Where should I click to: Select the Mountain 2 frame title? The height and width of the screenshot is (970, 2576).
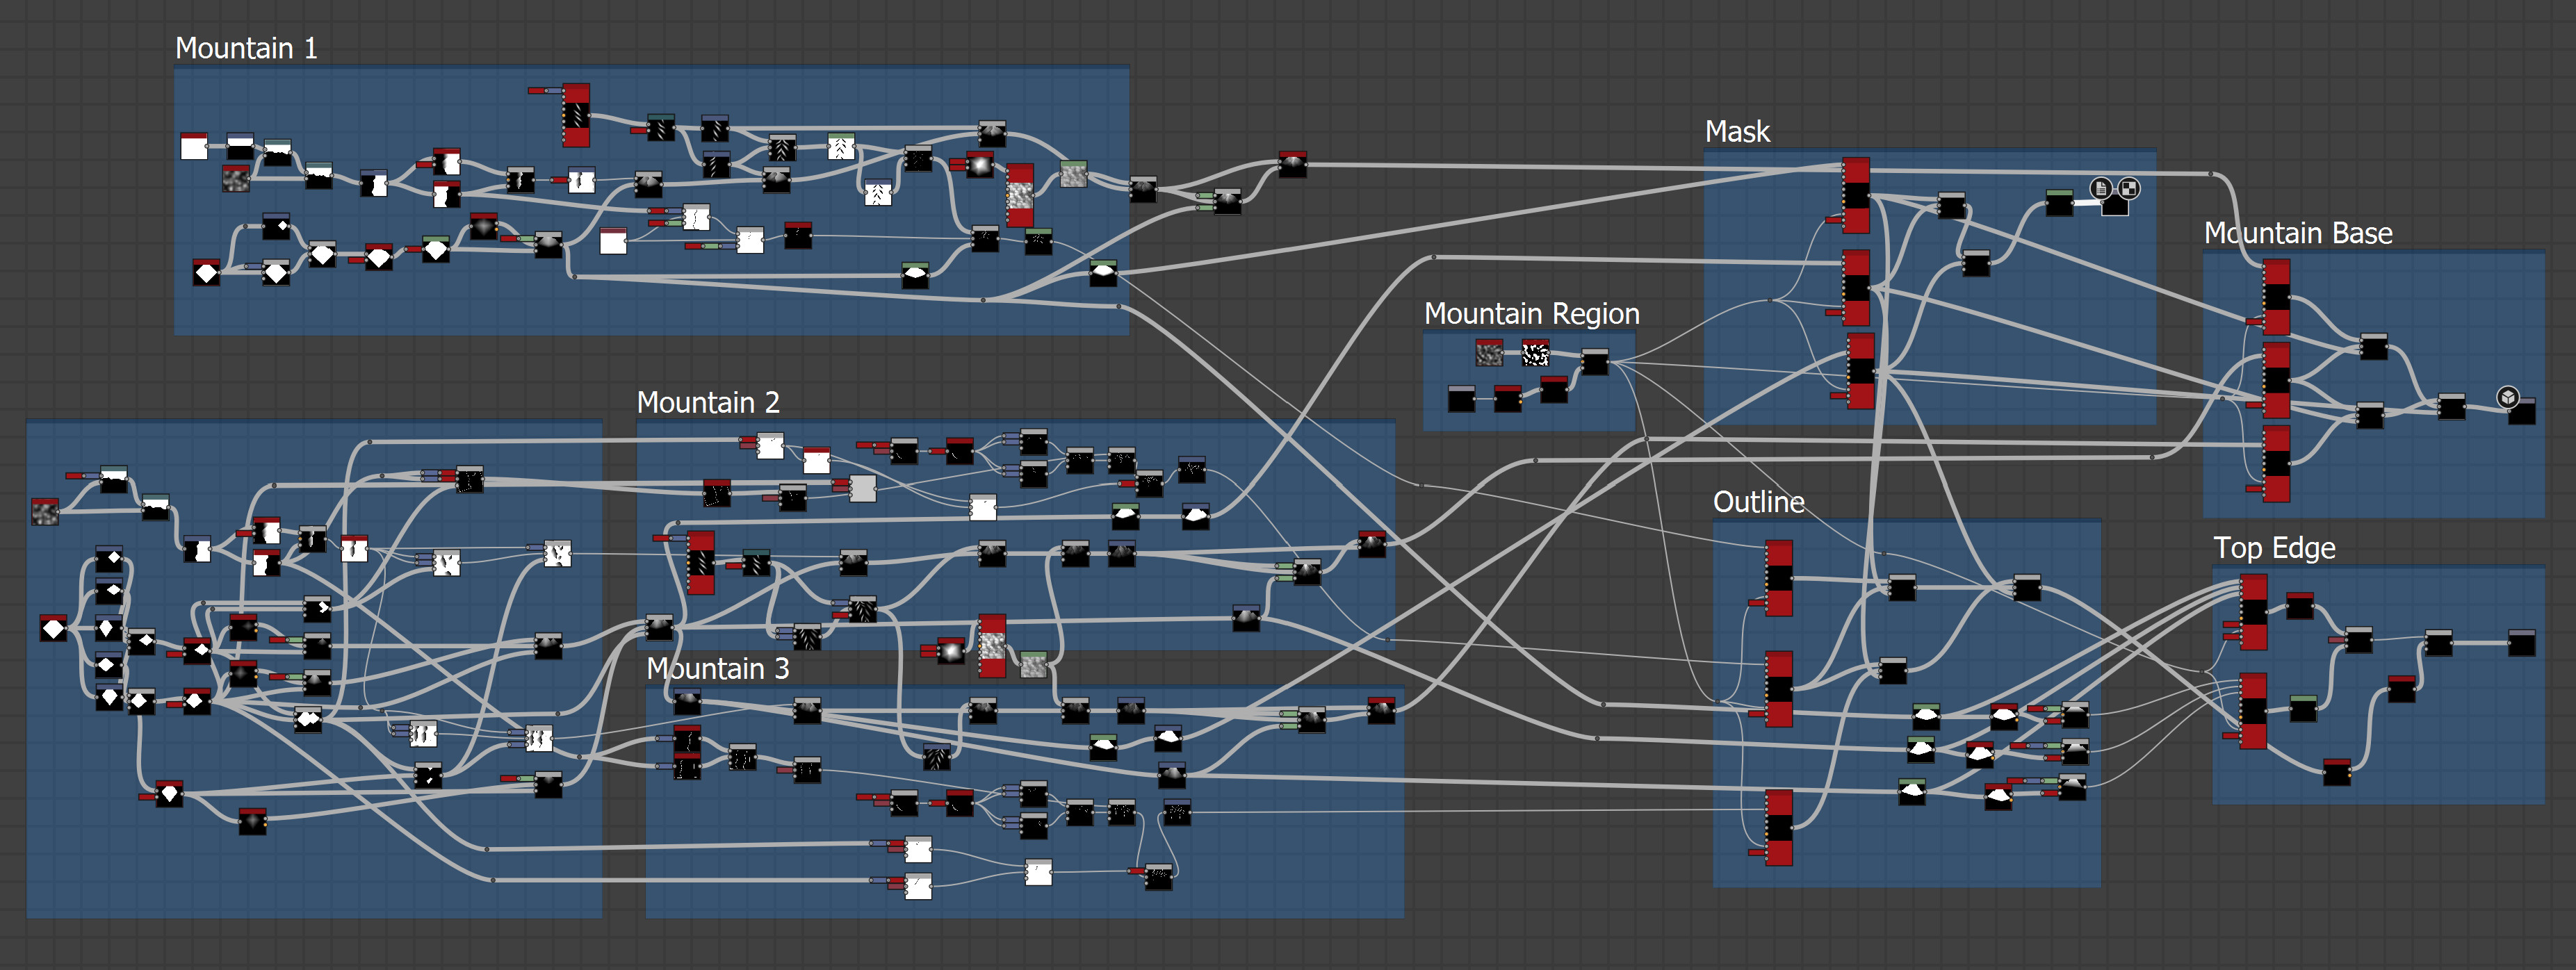(x=708, y=402)
